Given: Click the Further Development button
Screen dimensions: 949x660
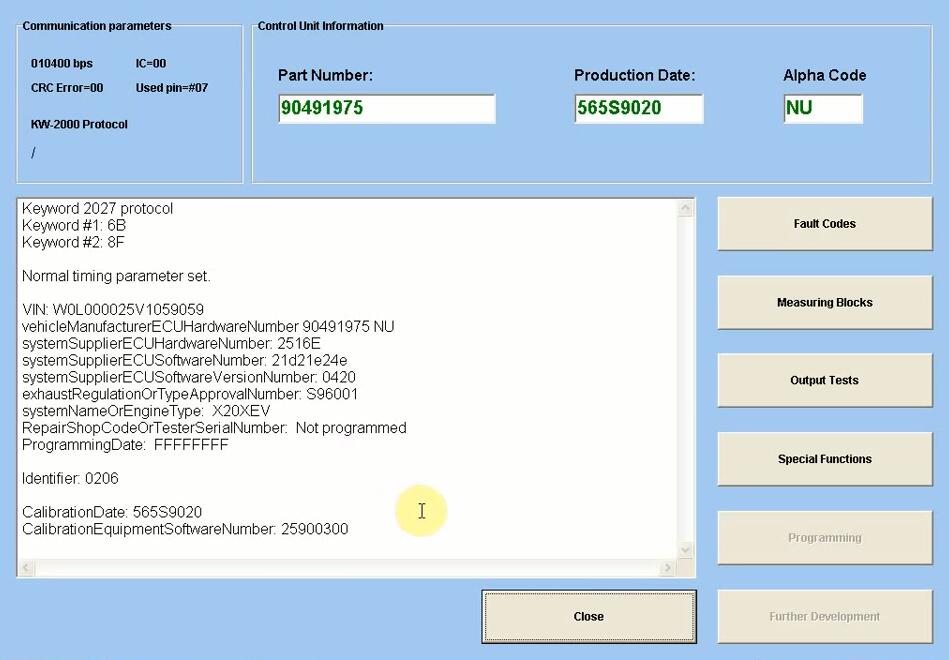Looking at the screenshot, I should tap(825, 616).
